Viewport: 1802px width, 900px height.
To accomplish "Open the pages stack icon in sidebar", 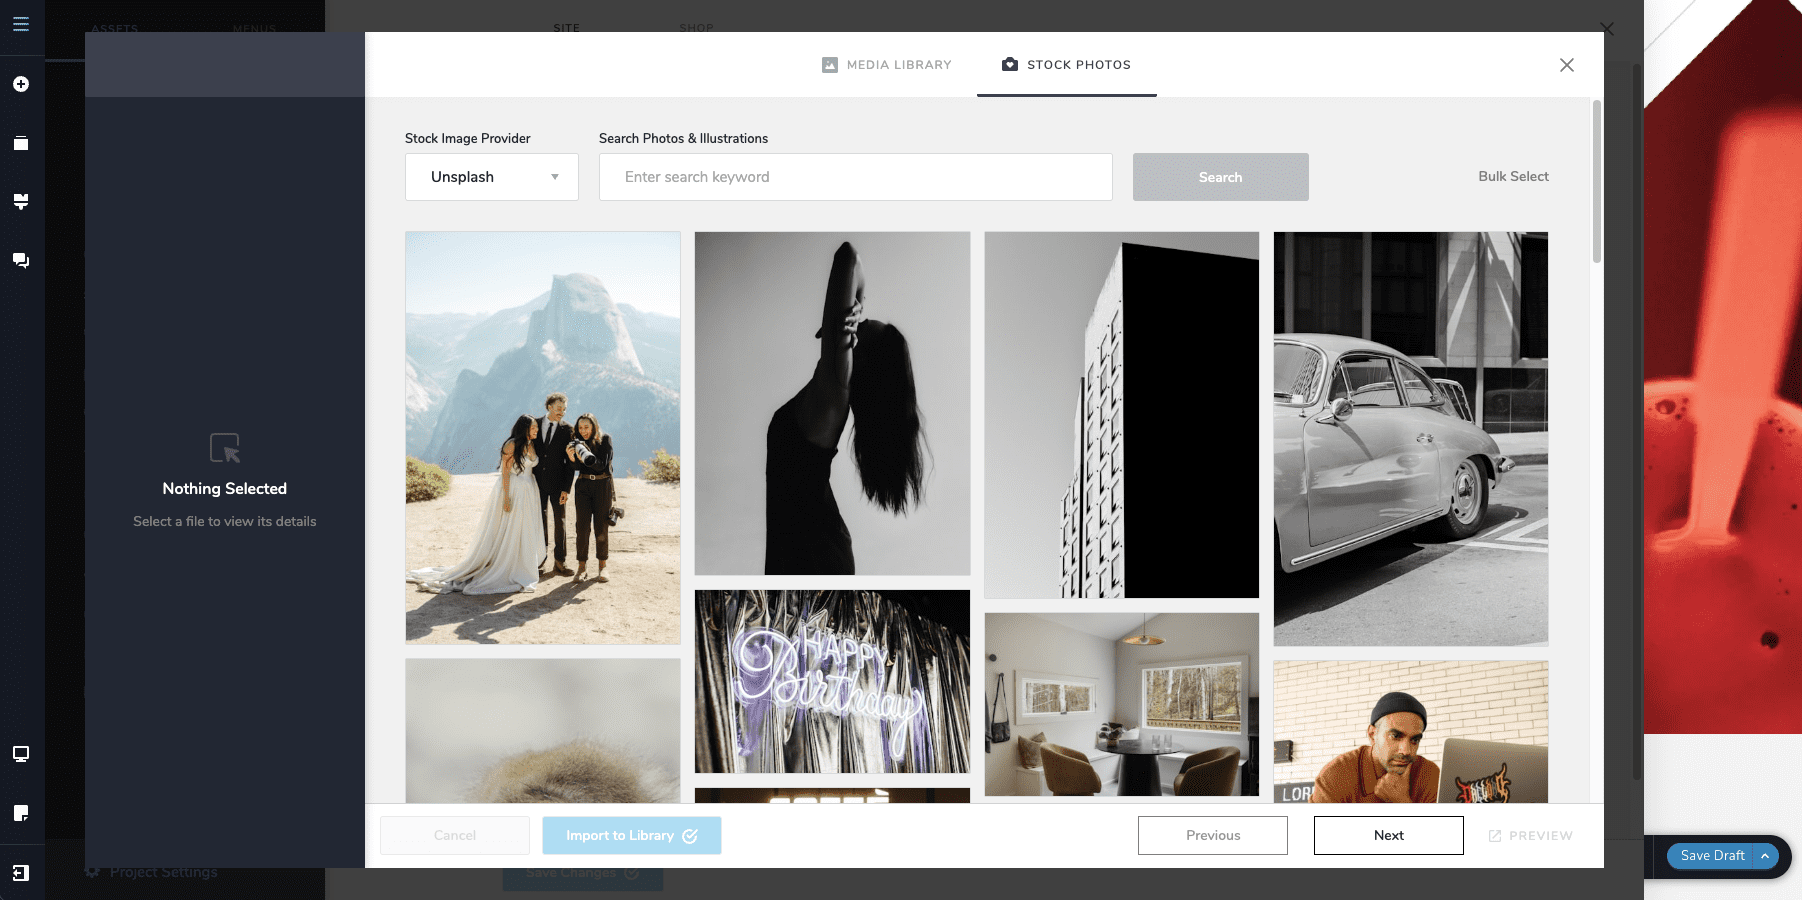I will tap(21, 143).
